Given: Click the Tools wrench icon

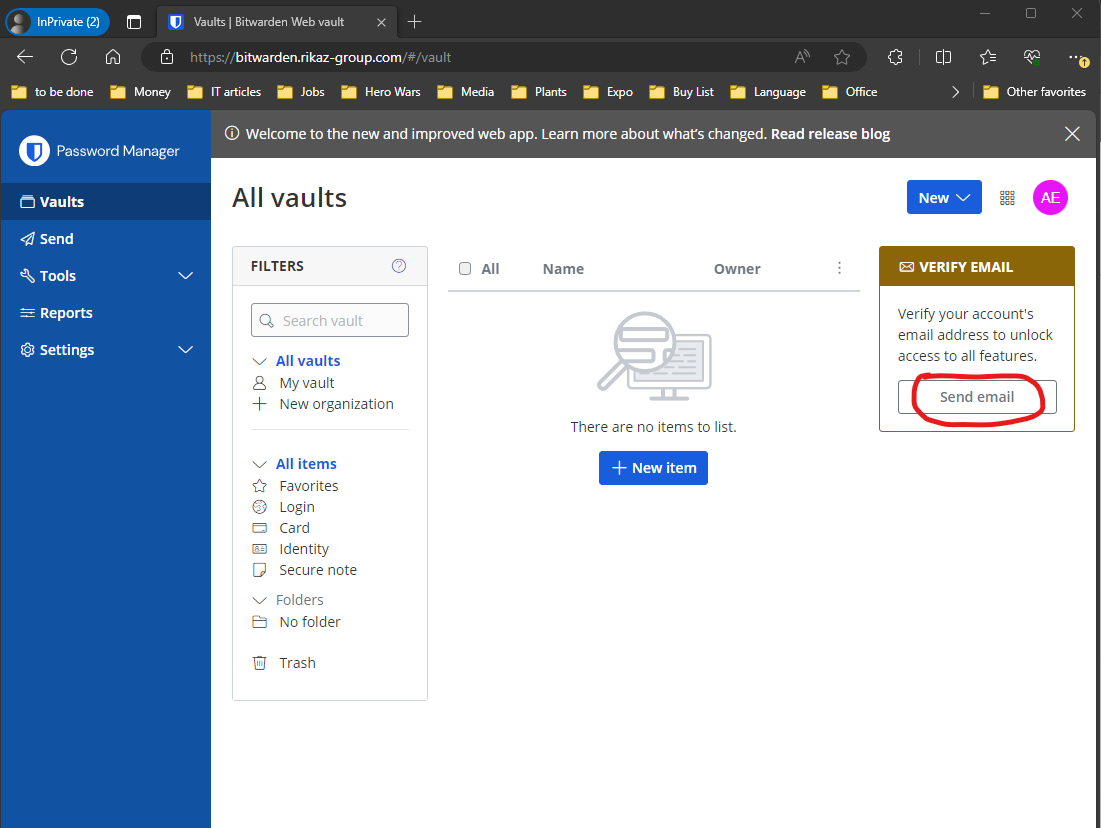Looking at the screenshot, I should click(x=27, y=275).
